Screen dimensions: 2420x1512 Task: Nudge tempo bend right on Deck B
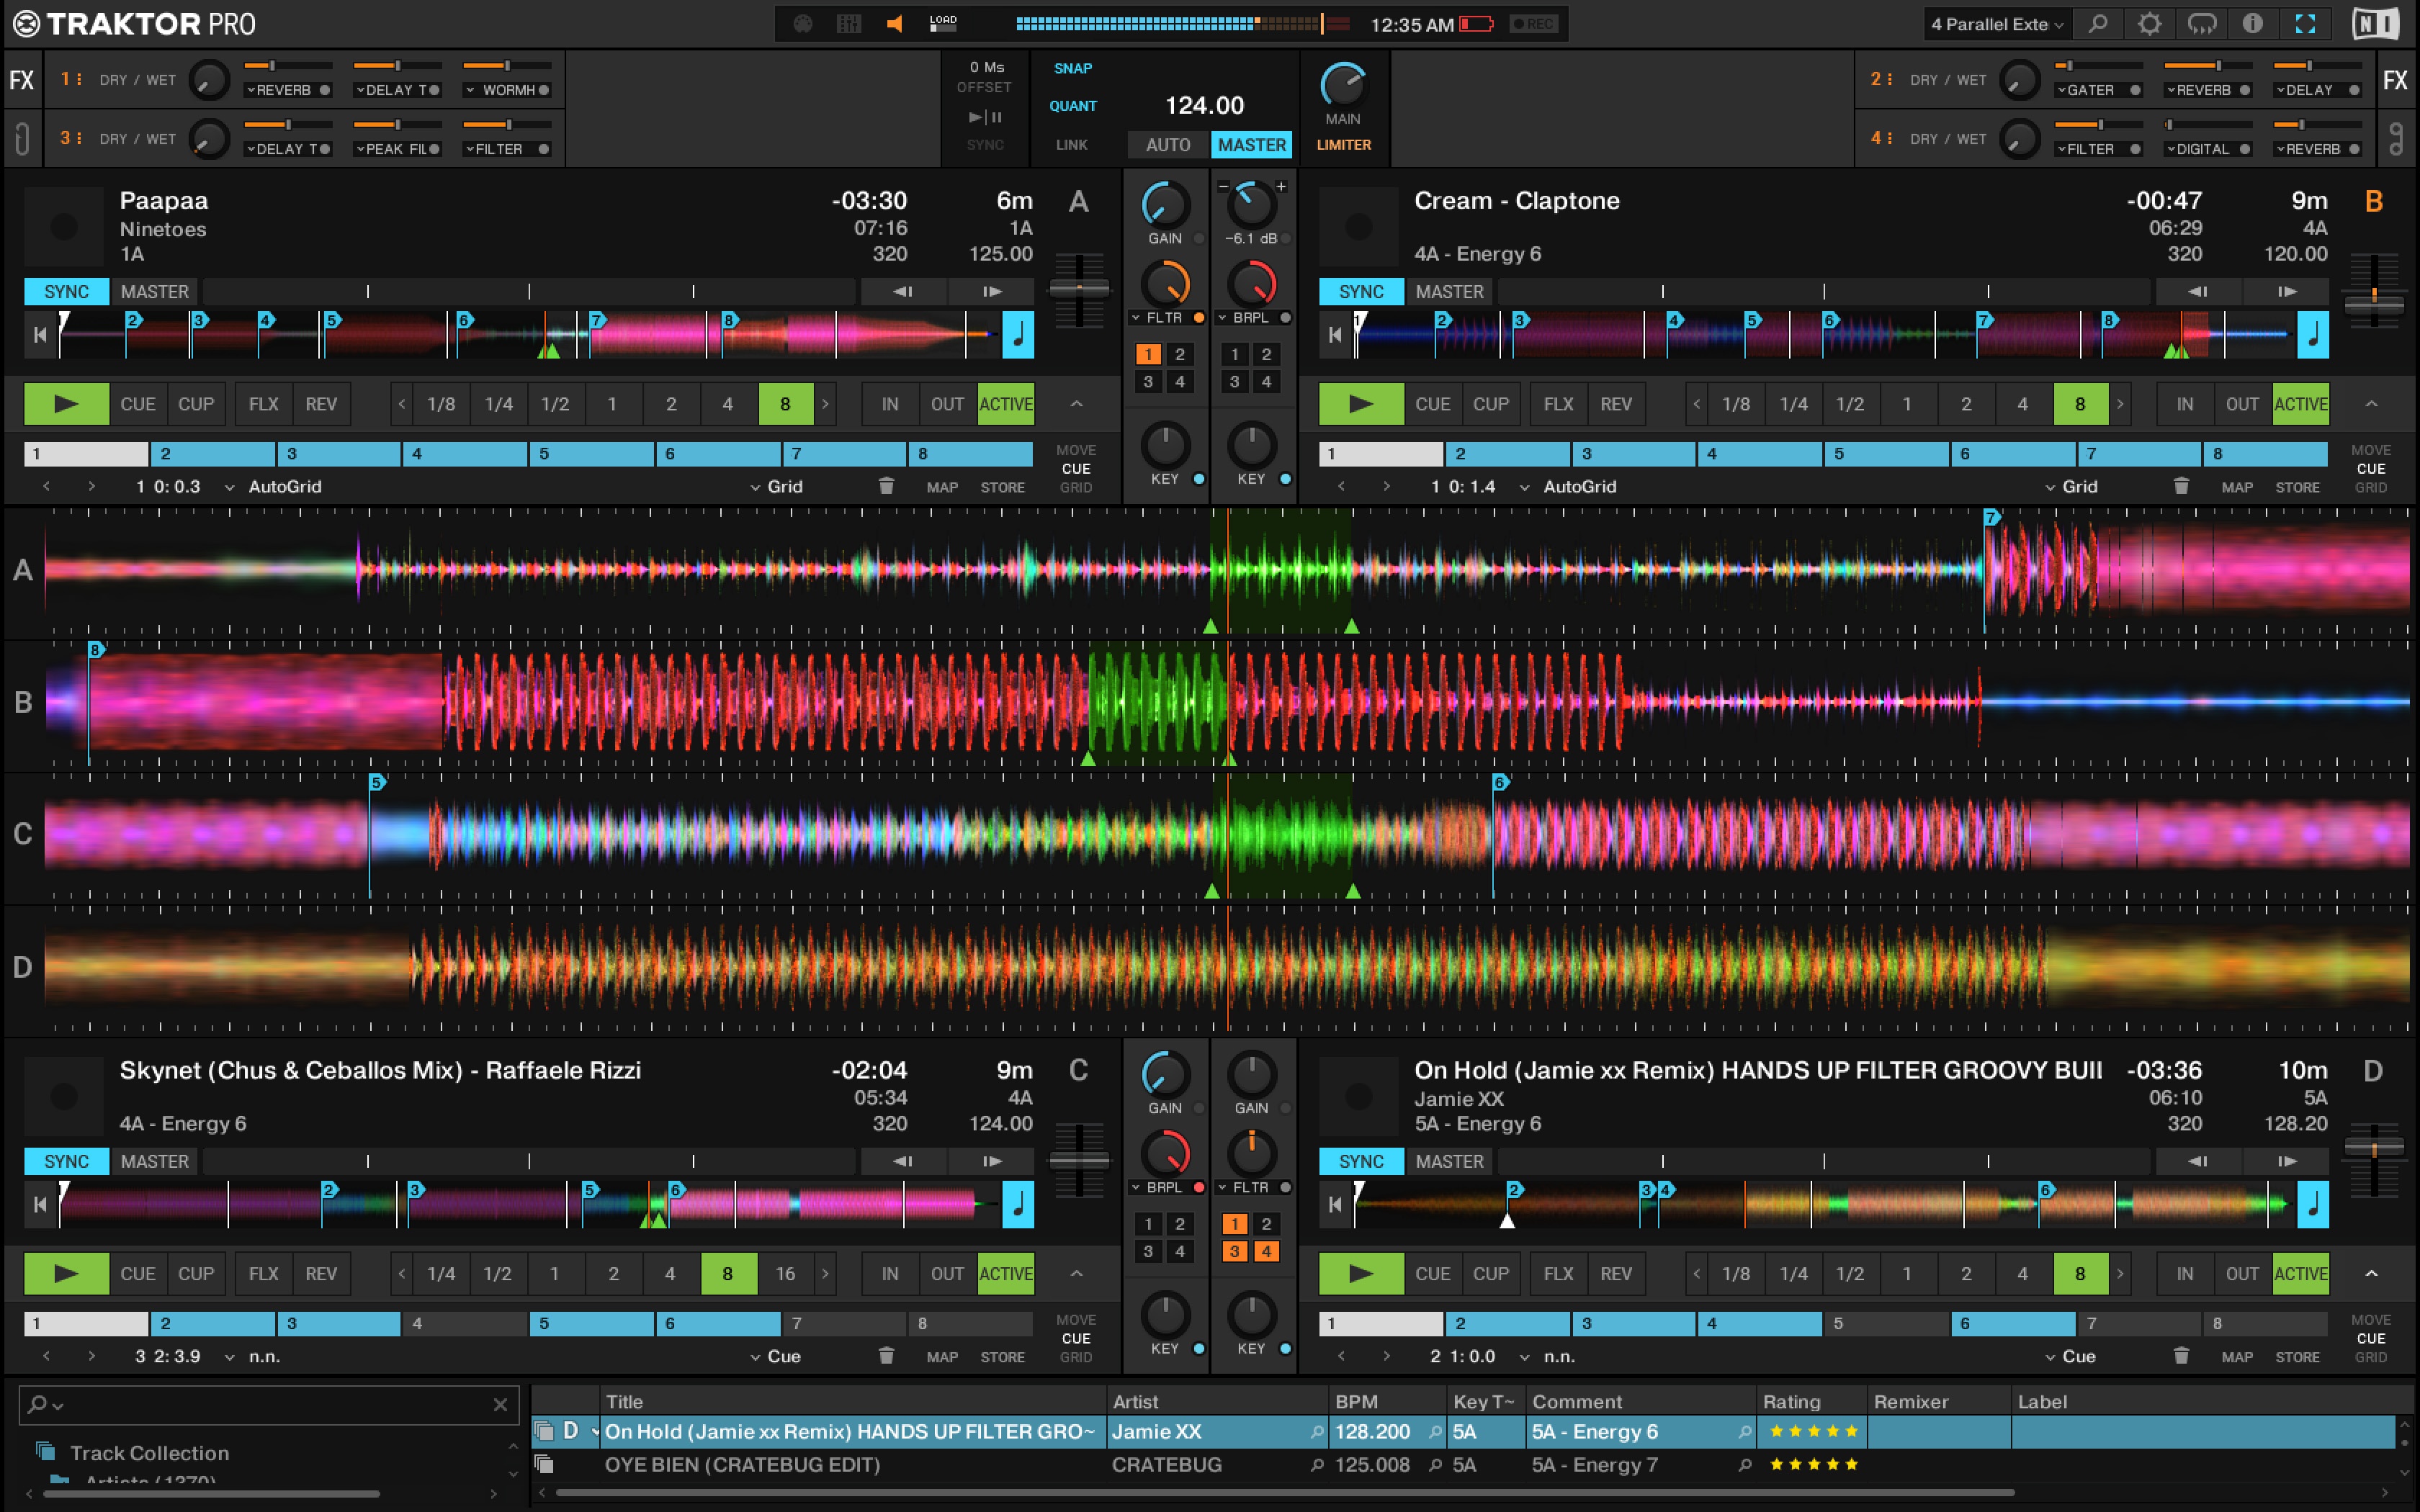[2287, 292]
